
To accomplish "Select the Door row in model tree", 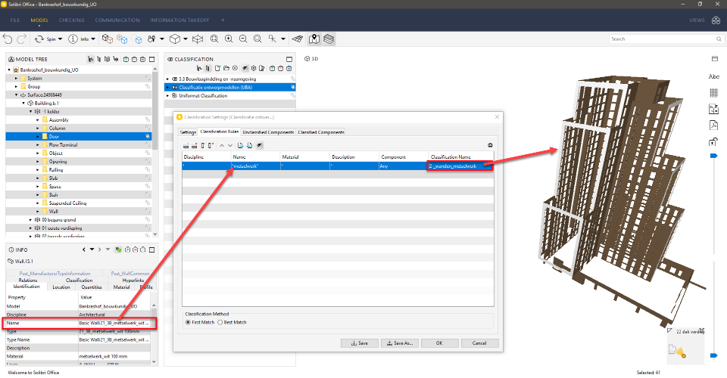I will (78, 136).
